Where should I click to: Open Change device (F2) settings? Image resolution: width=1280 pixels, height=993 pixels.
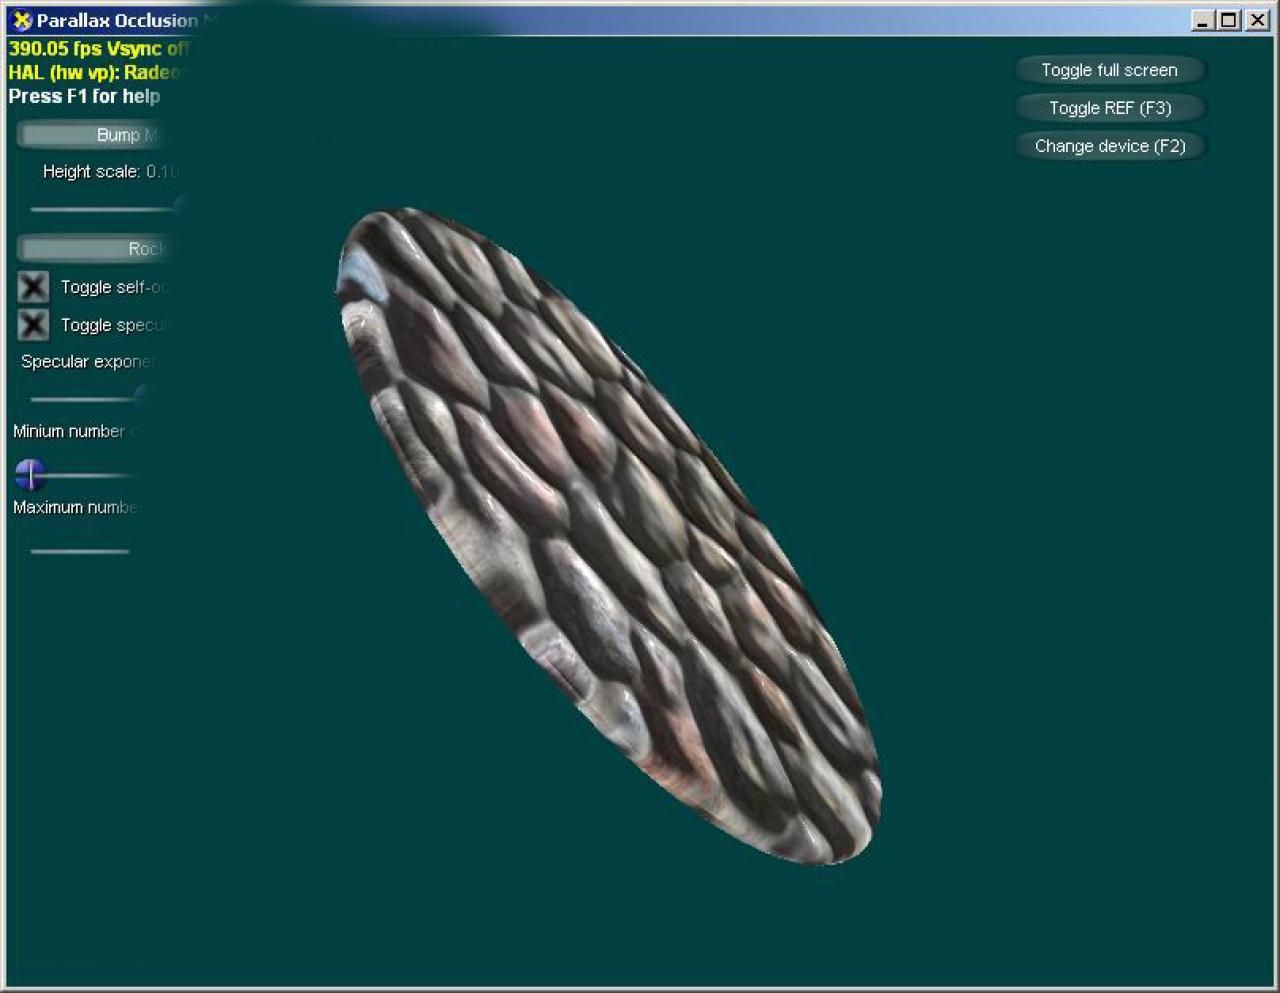(x=1110, y=146)
